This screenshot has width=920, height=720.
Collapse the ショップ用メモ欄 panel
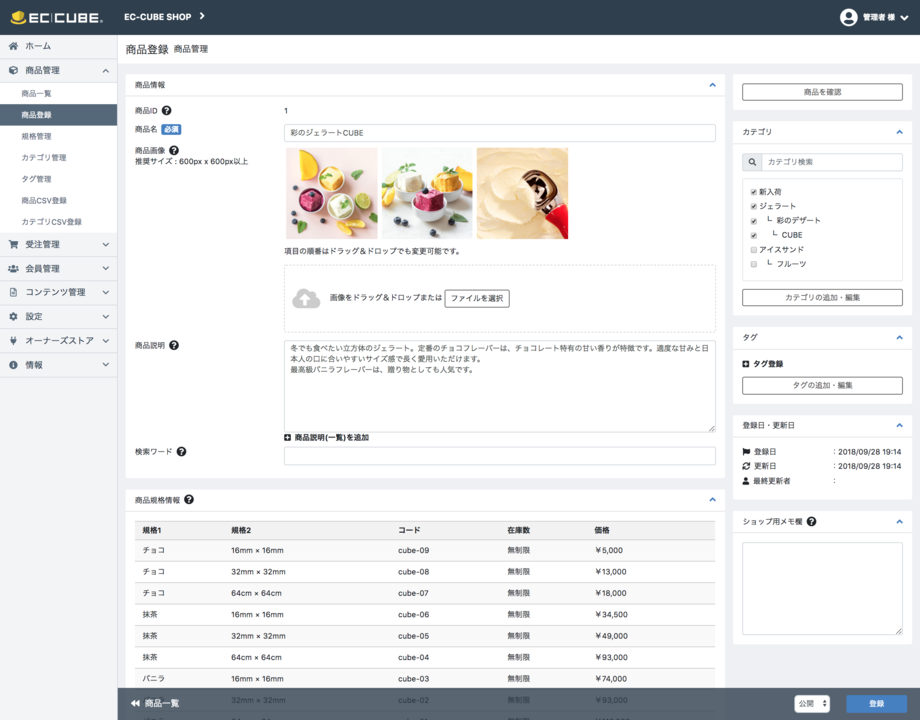click(x=899, y=521)
